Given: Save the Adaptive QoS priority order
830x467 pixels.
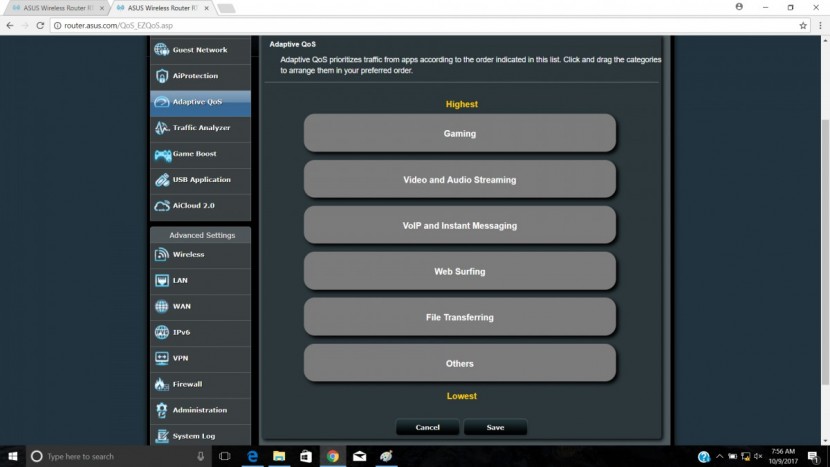Looking at the screenshot, I should (495, 427).
